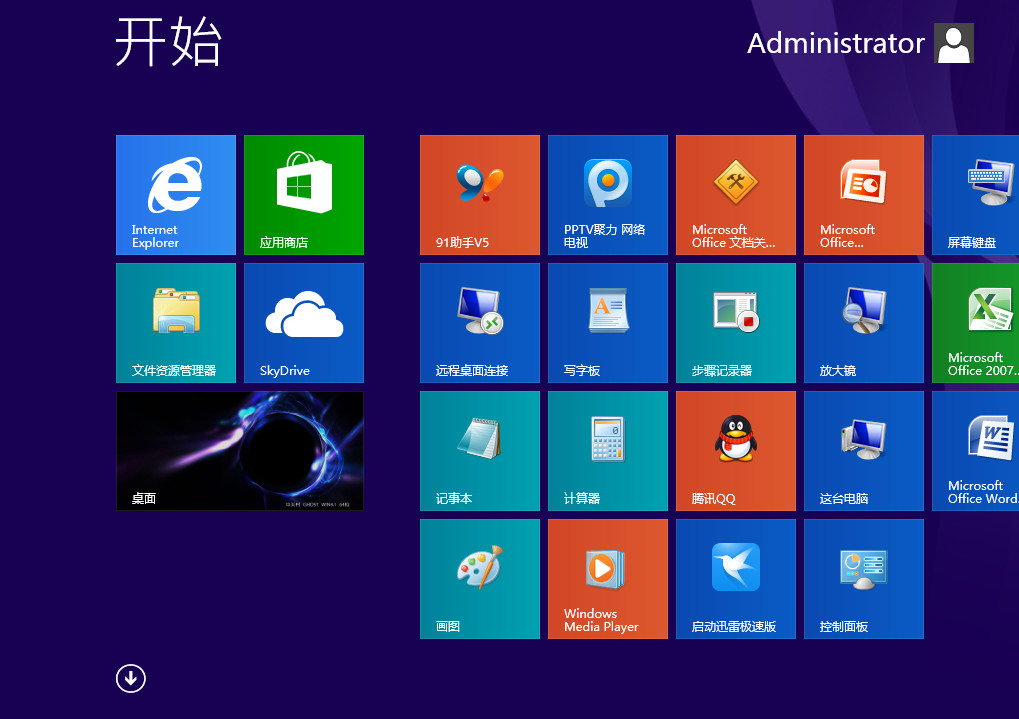Open the 腾讯QQ penguin tile
This screenshot has width=1019, height=719.
point(736,451)
